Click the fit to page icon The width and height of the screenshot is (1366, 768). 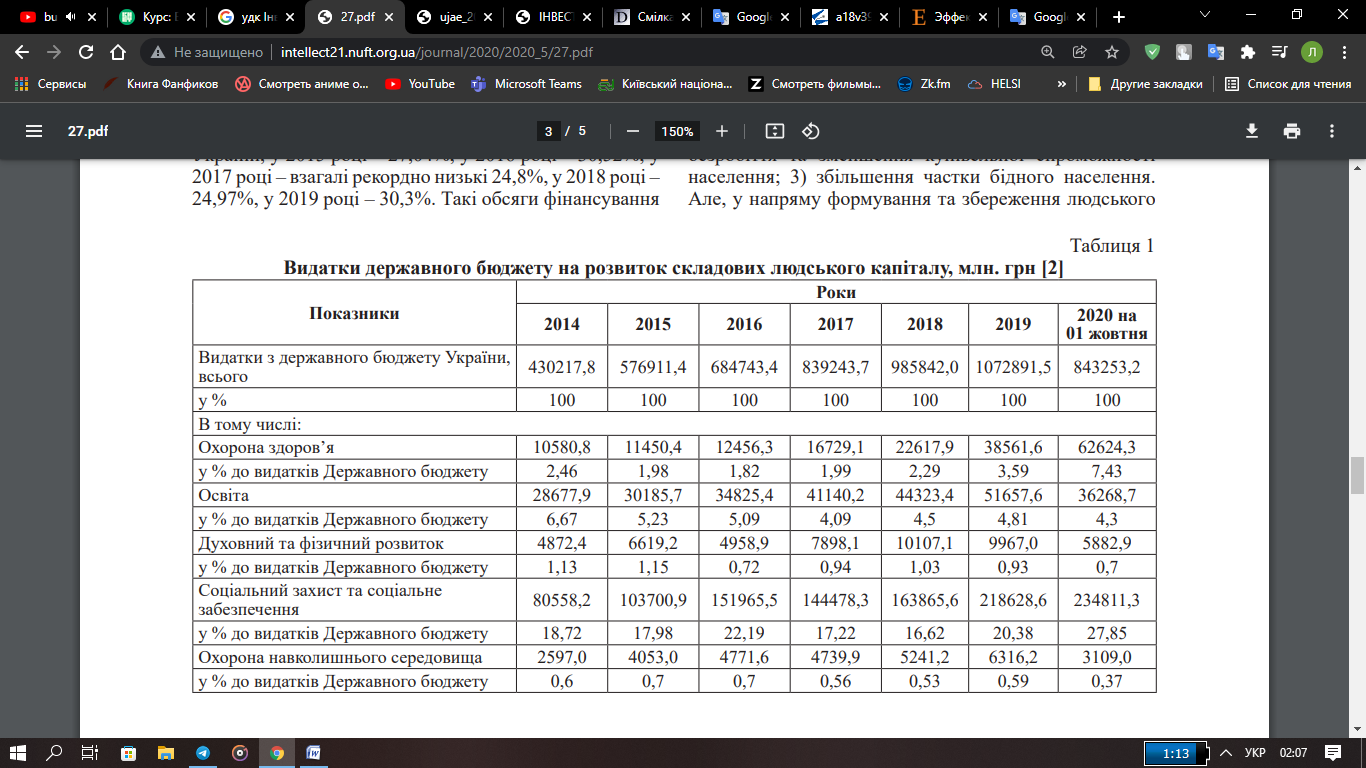point(774,131)
